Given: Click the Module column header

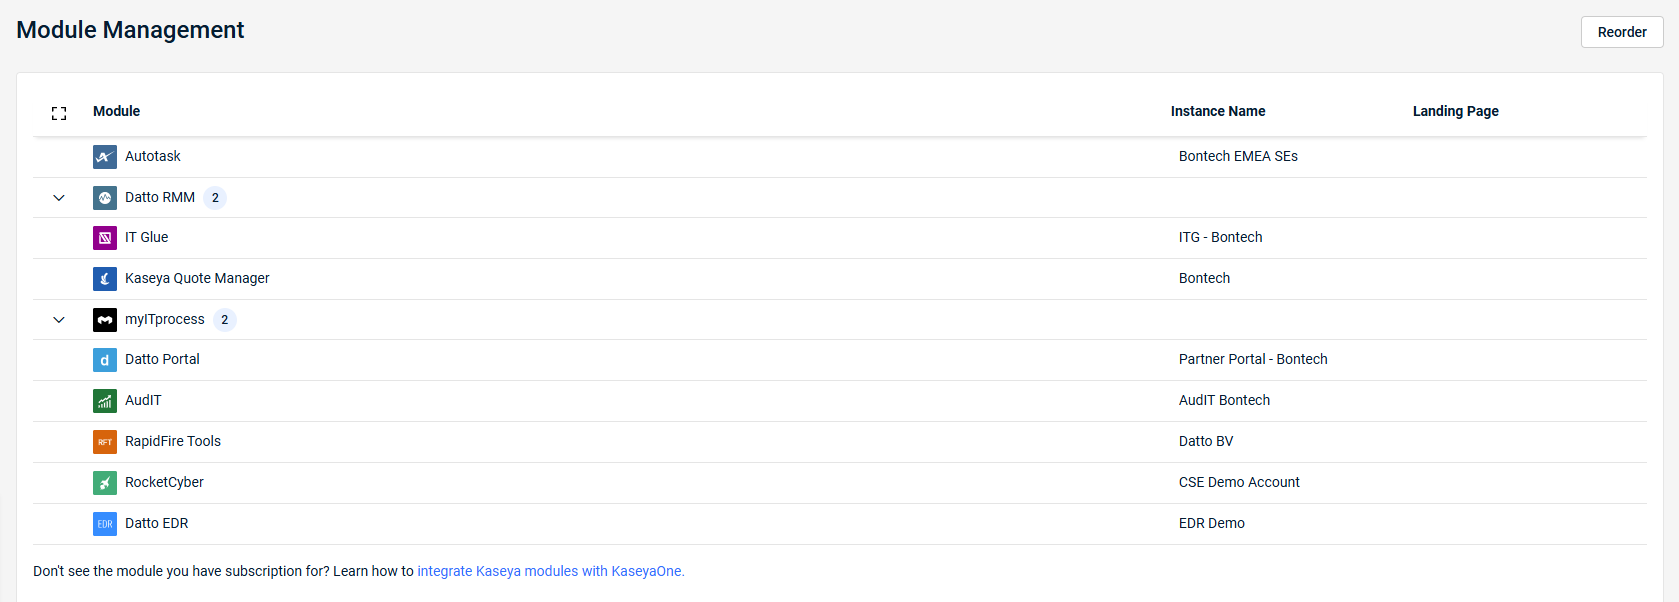Looking at the screenshot, I should click(x=117, y=111).
